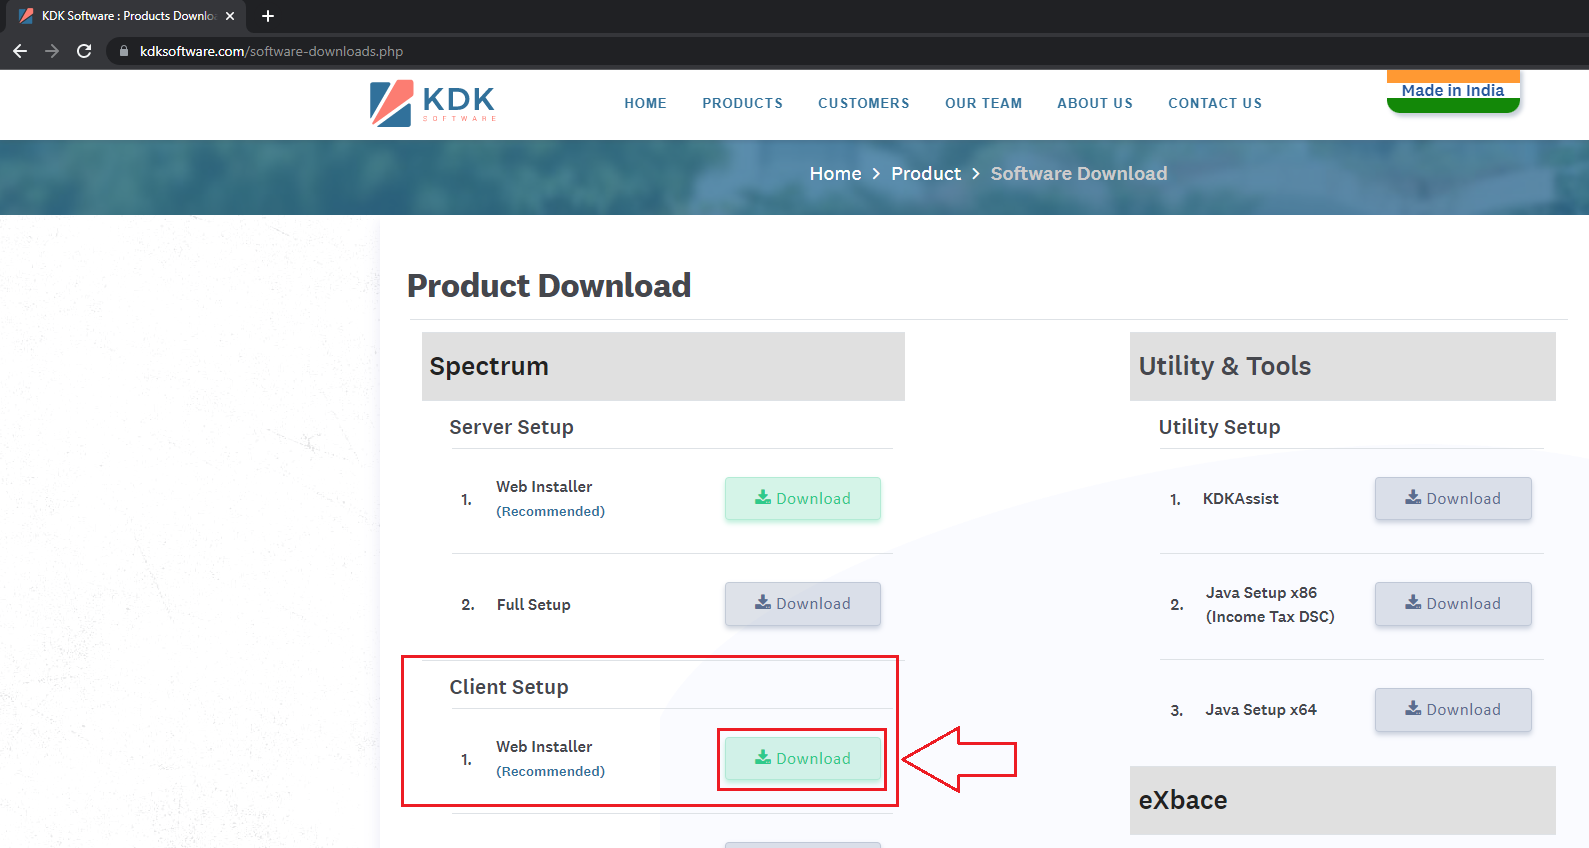
Task: Click the Client Setup Web Installer label
Action: pyautogui.click(x=544, y=747)
